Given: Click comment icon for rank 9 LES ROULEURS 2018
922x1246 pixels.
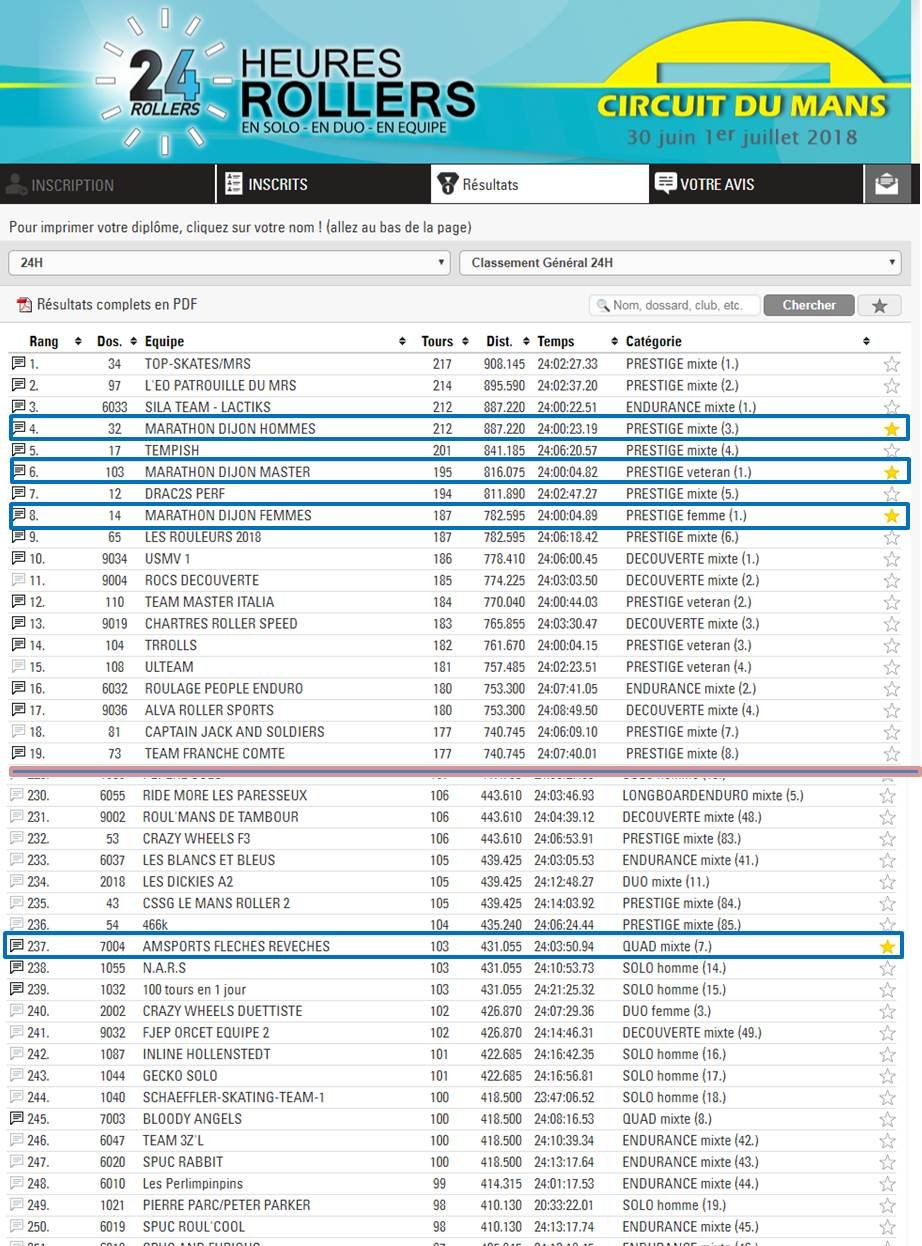Looking at the screenshot, I should point(18,537).
